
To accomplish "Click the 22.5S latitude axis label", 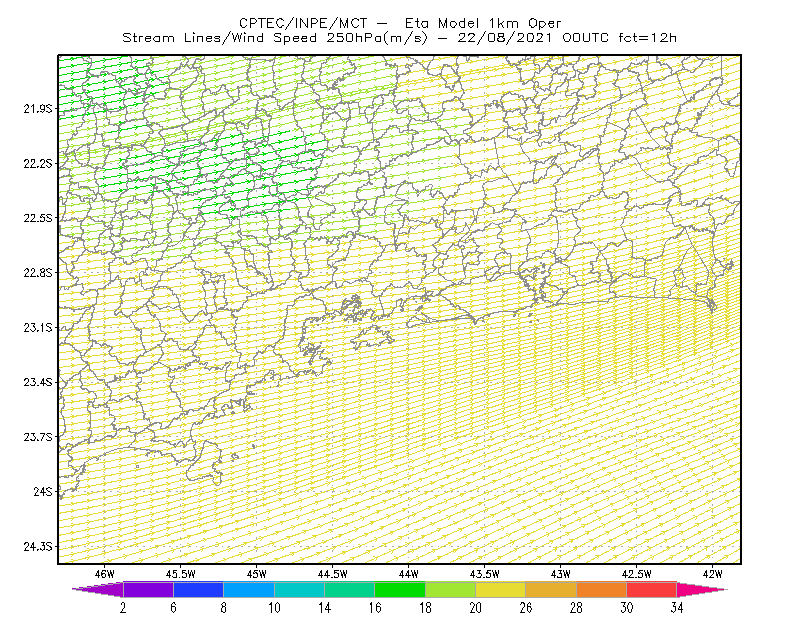I will pyautogui.click(x=38, y=218).
